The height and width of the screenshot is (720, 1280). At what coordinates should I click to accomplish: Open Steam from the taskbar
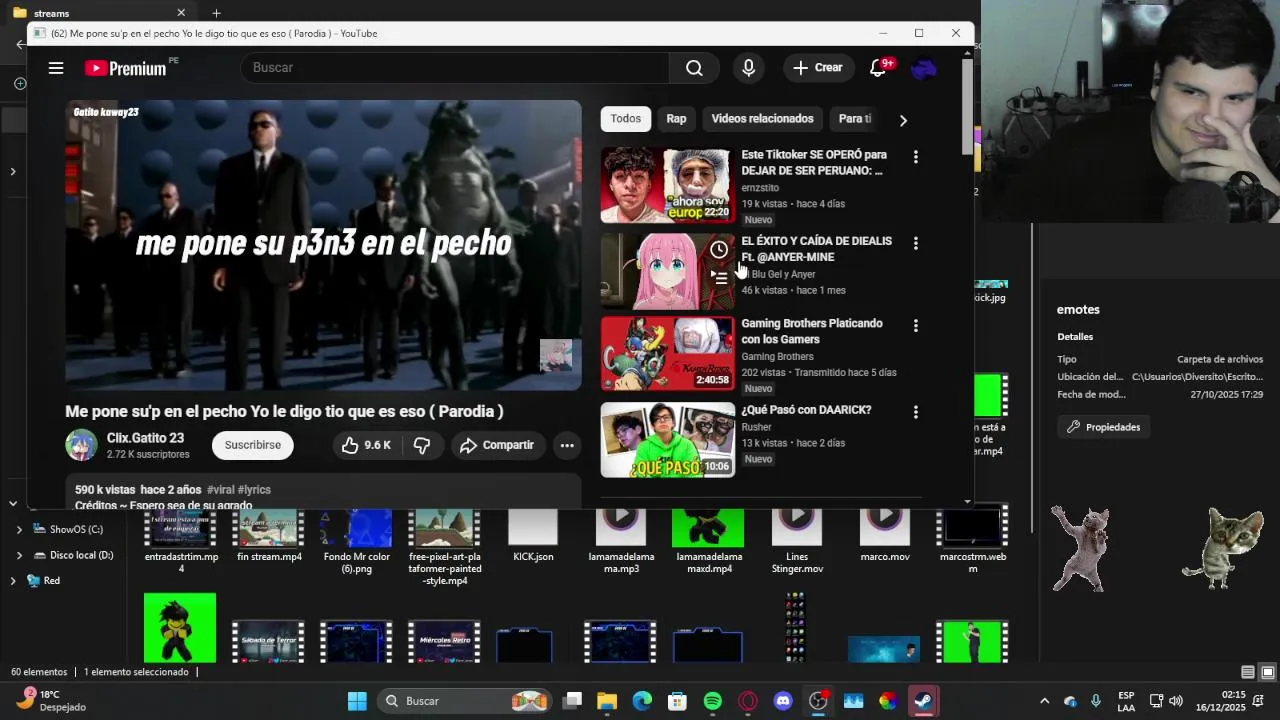pyautogui.click(x=923, y=701)
